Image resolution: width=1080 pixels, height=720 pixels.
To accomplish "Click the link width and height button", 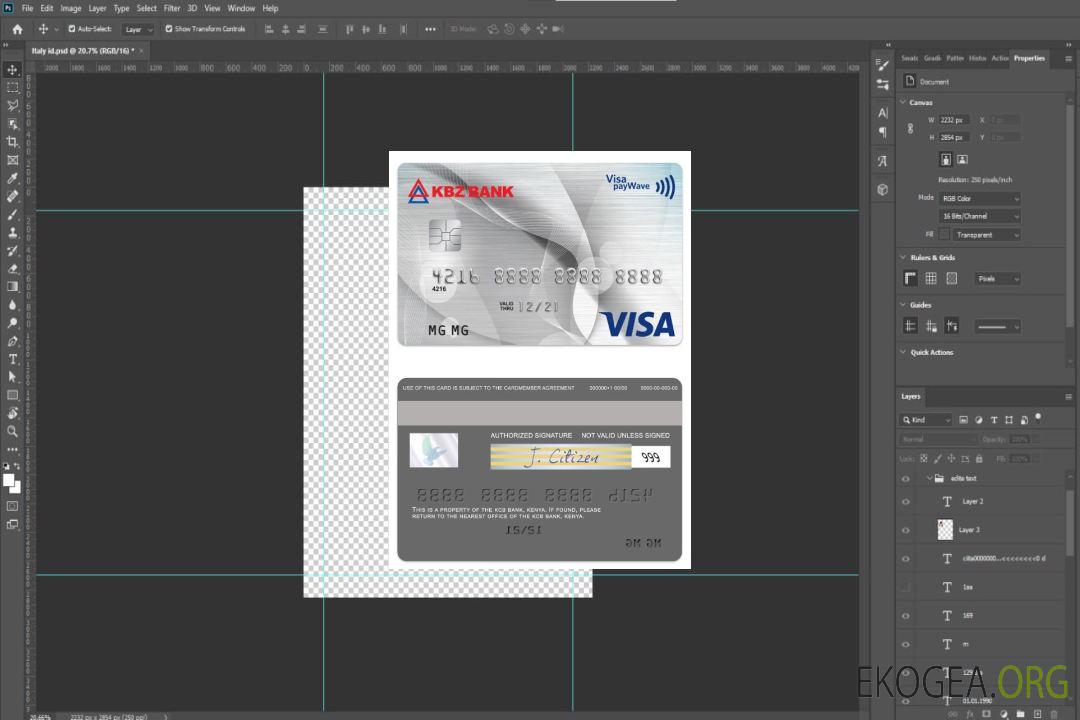I will (911, 128).
